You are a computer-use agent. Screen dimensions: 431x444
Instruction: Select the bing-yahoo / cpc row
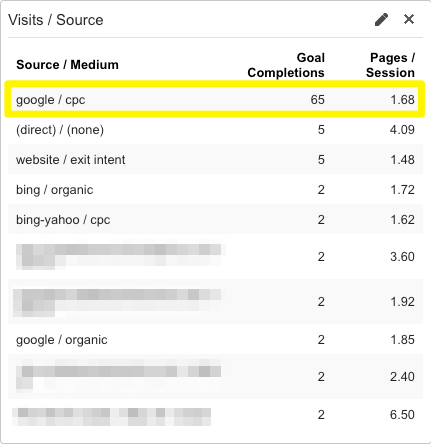click(215, 219)
